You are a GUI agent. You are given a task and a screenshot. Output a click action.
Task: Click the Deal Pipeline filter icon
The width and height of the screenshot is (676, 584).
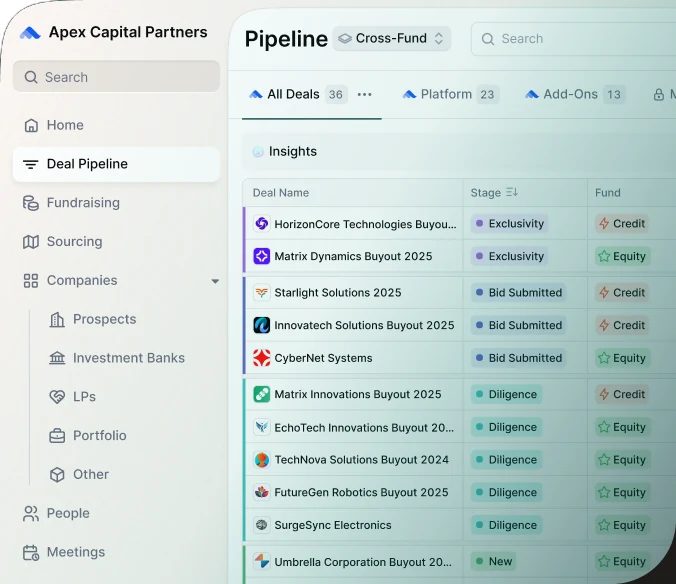tap(30, 164)
